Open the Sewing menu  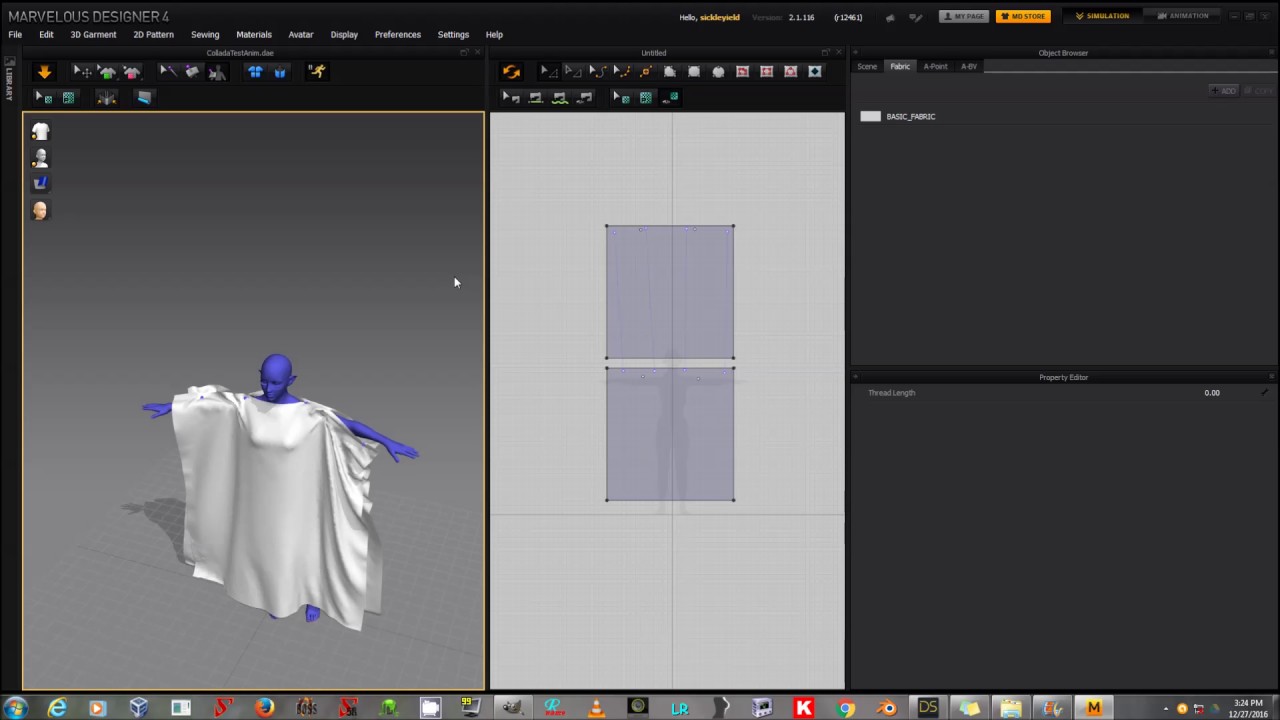click(205, 34)
